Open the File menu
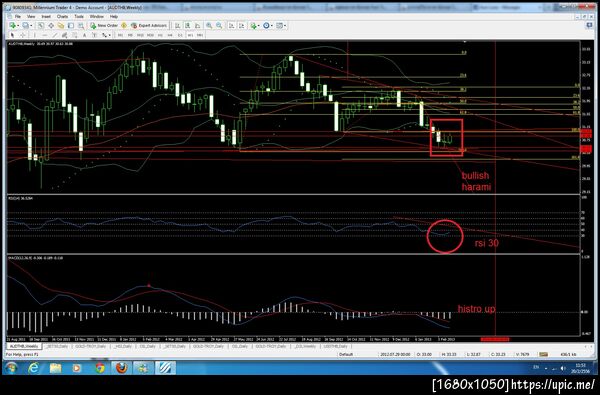This screenshot has width=600, height=395. [x=18, y=17]
